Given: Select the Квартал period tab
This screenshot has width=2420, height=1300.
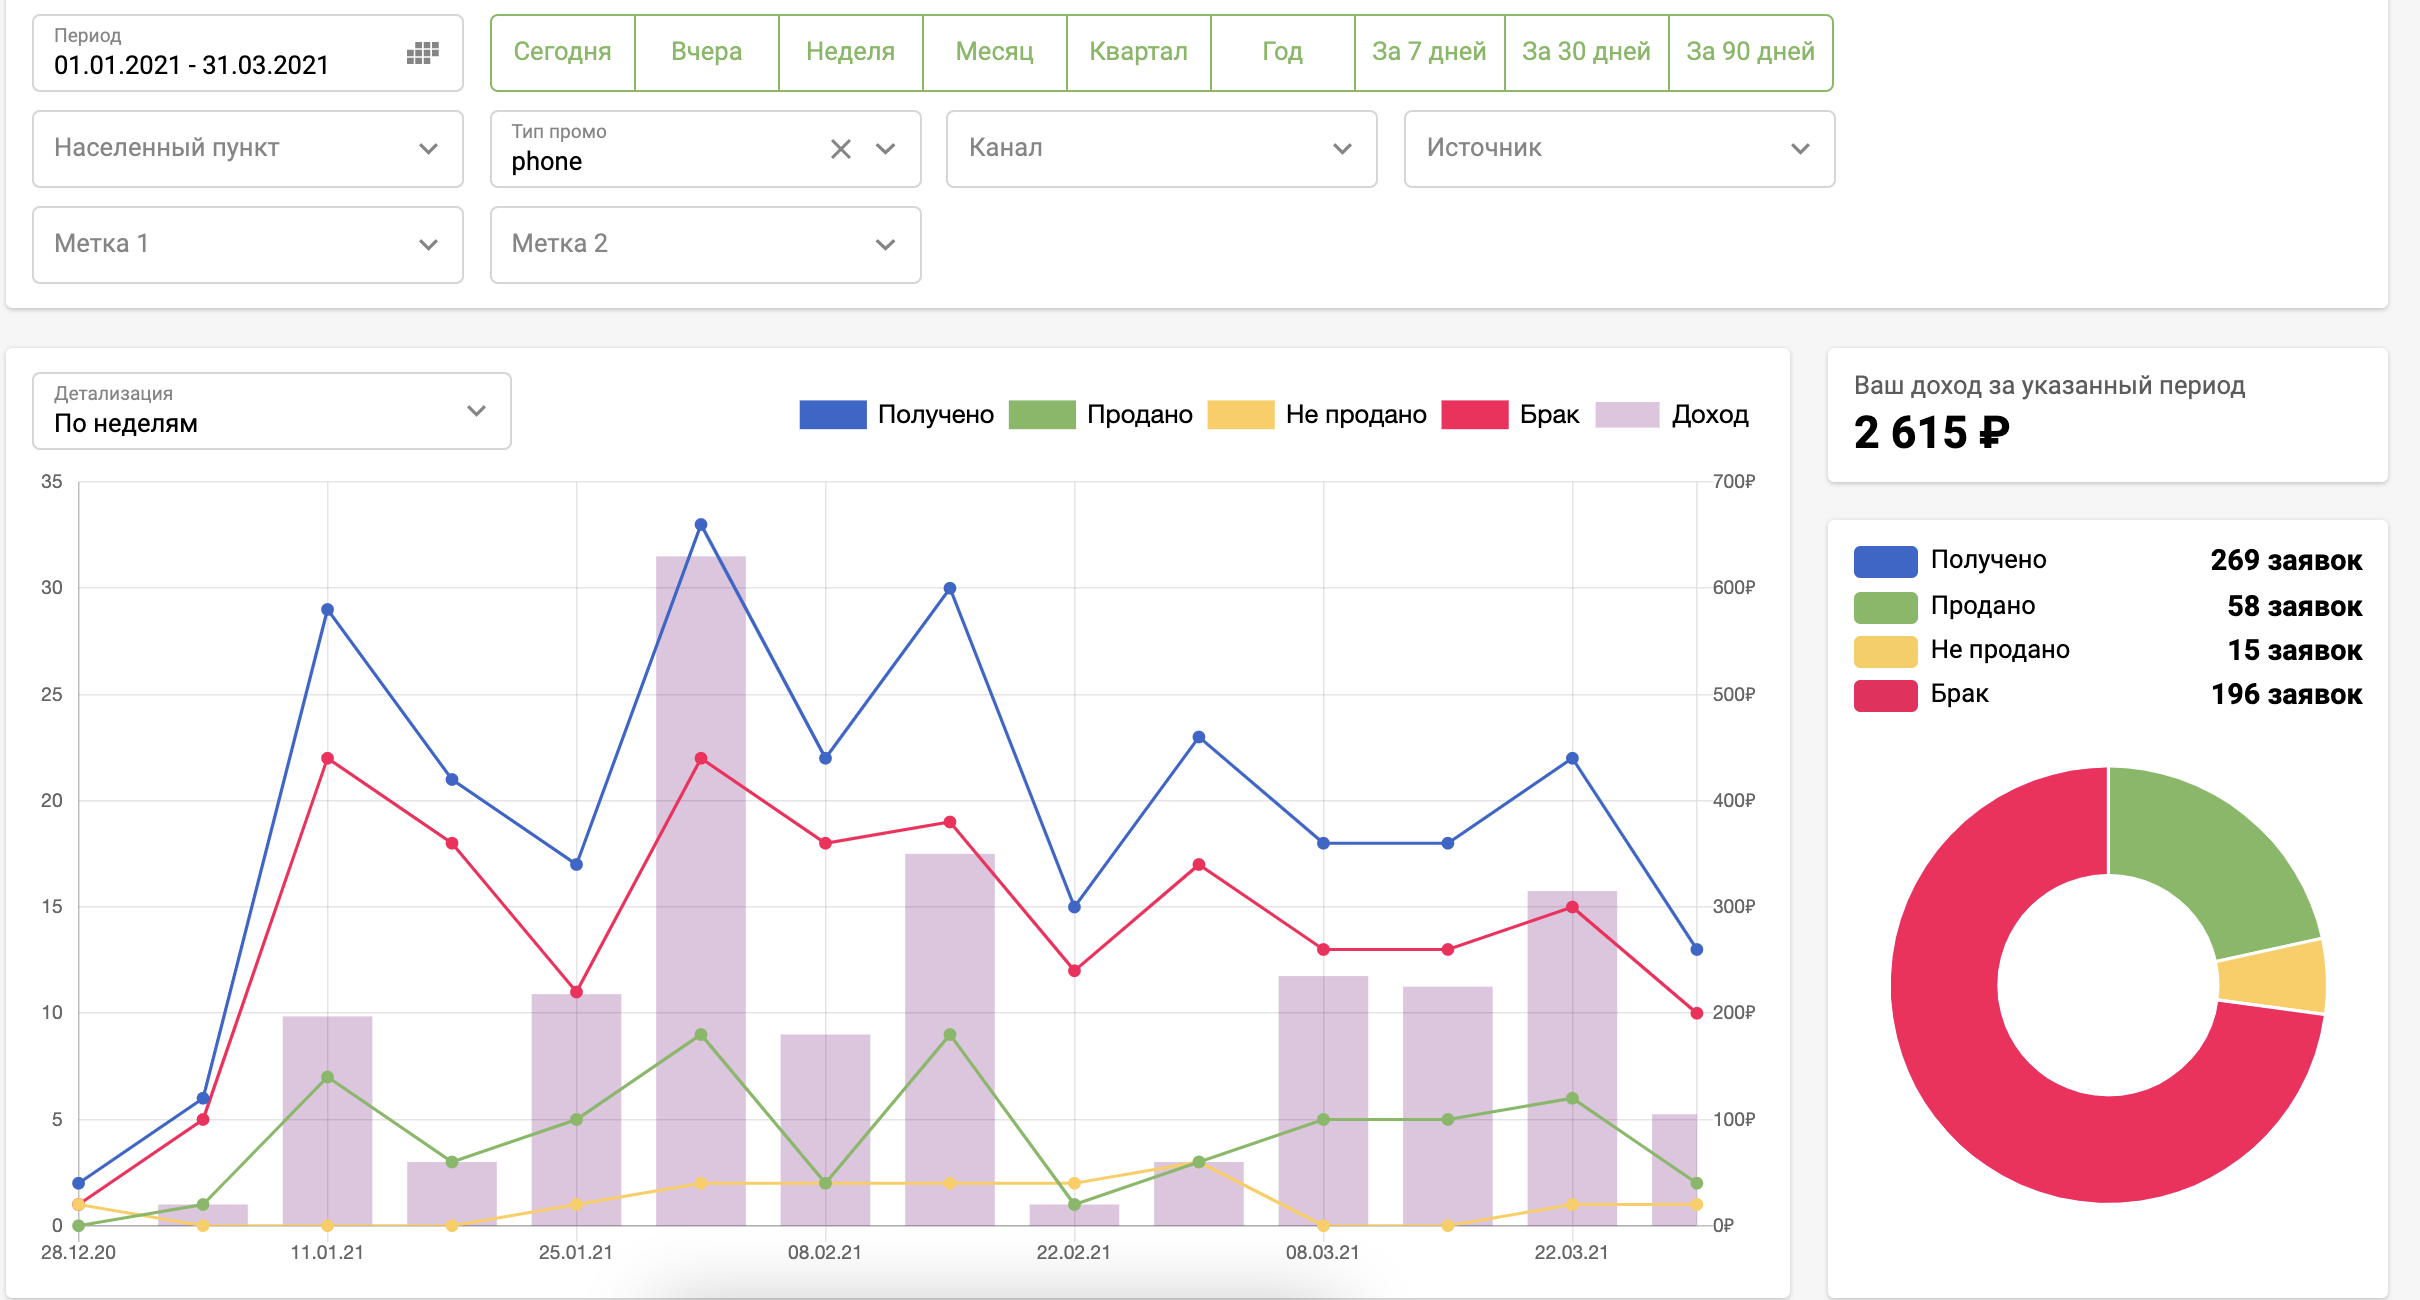Looking at the screenshot, I should click(1138, 52).
